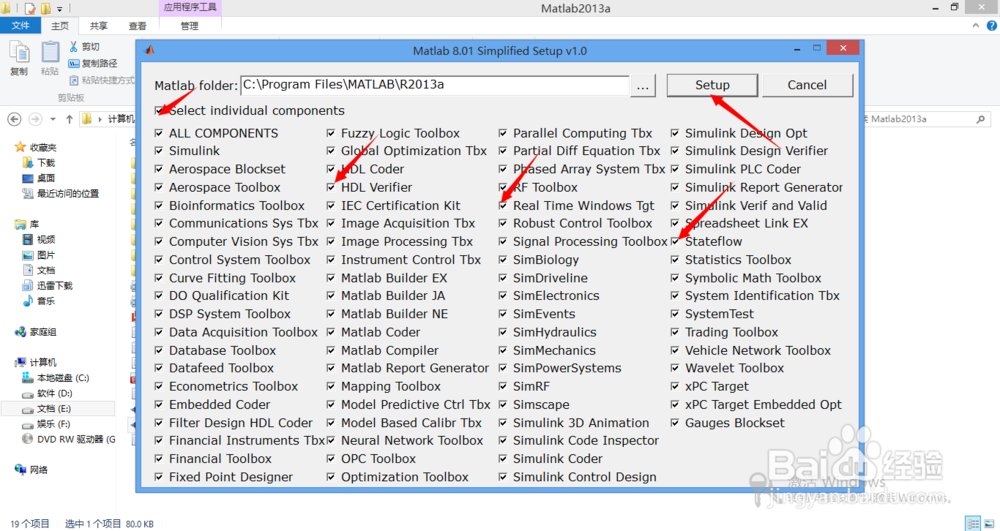Open folder browse ellipsis button

(x=643, y=85)
